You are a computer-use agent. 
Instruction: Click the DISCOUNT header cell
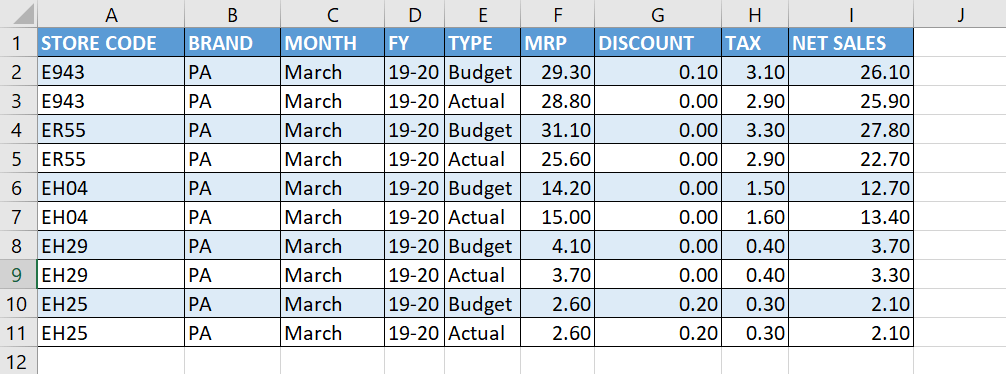click(658, 43)
